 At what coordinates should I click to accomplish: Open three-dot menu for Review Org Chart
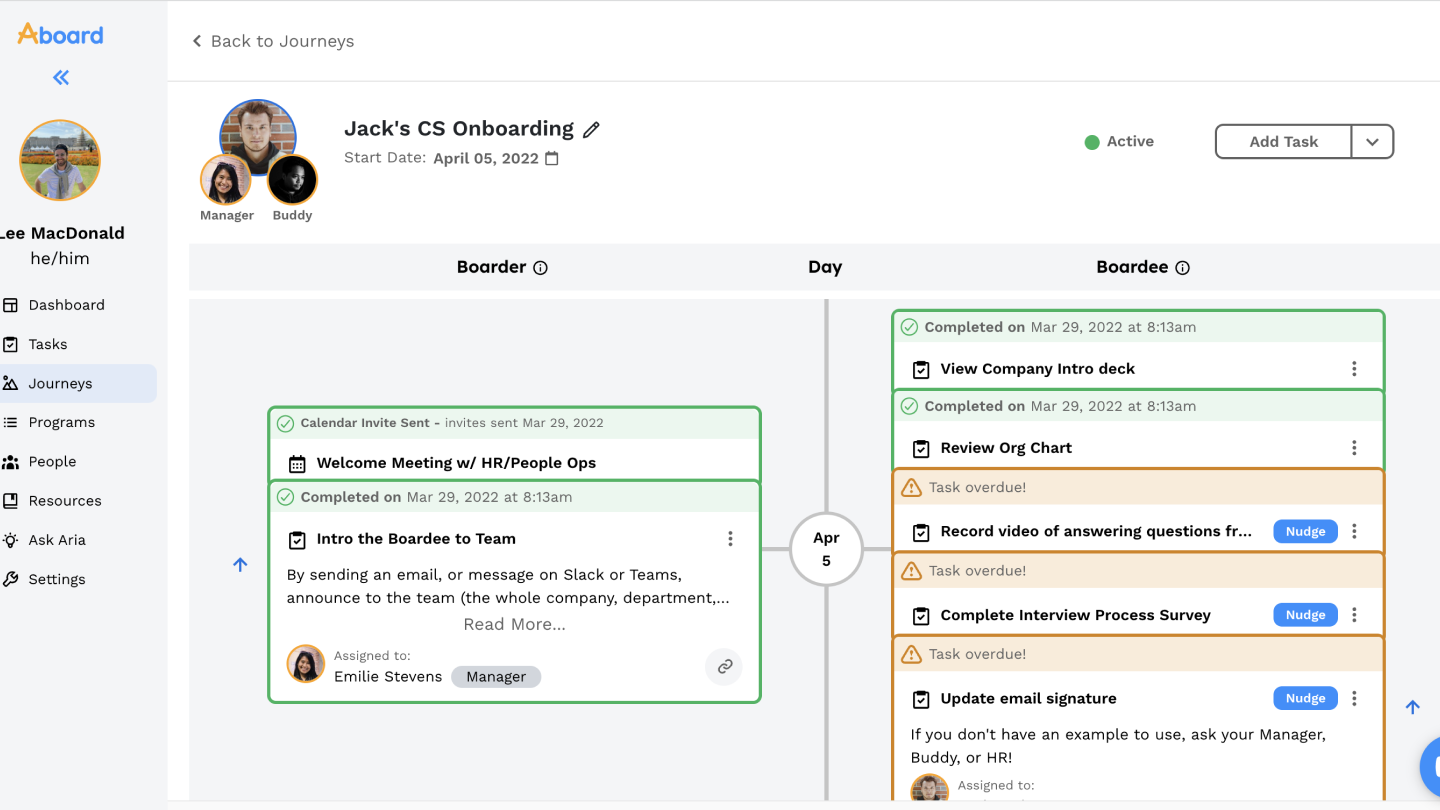point(1354,448)
